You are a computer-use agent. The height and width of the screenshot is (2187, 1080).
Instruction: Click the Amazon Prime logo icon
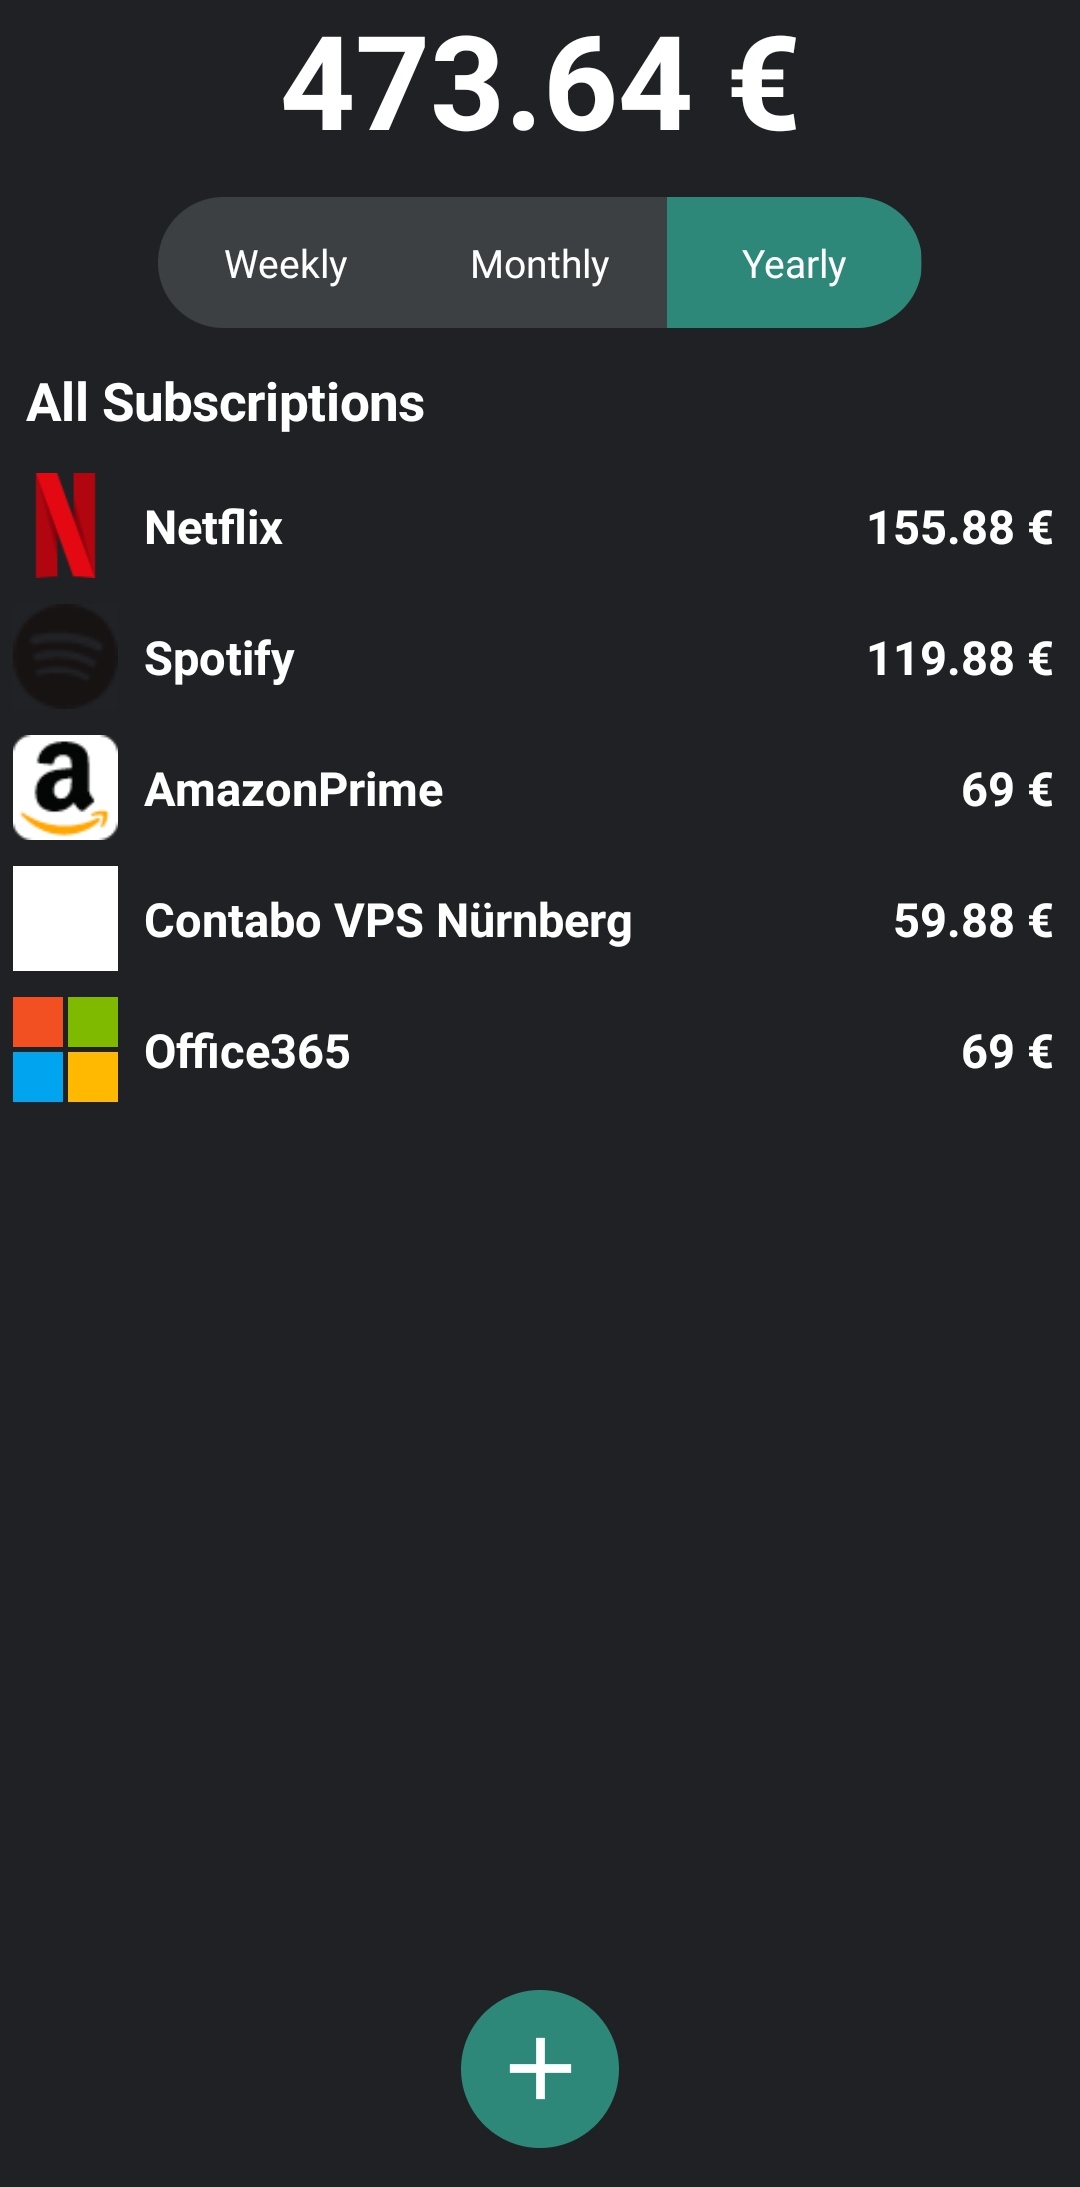[64, 790]
